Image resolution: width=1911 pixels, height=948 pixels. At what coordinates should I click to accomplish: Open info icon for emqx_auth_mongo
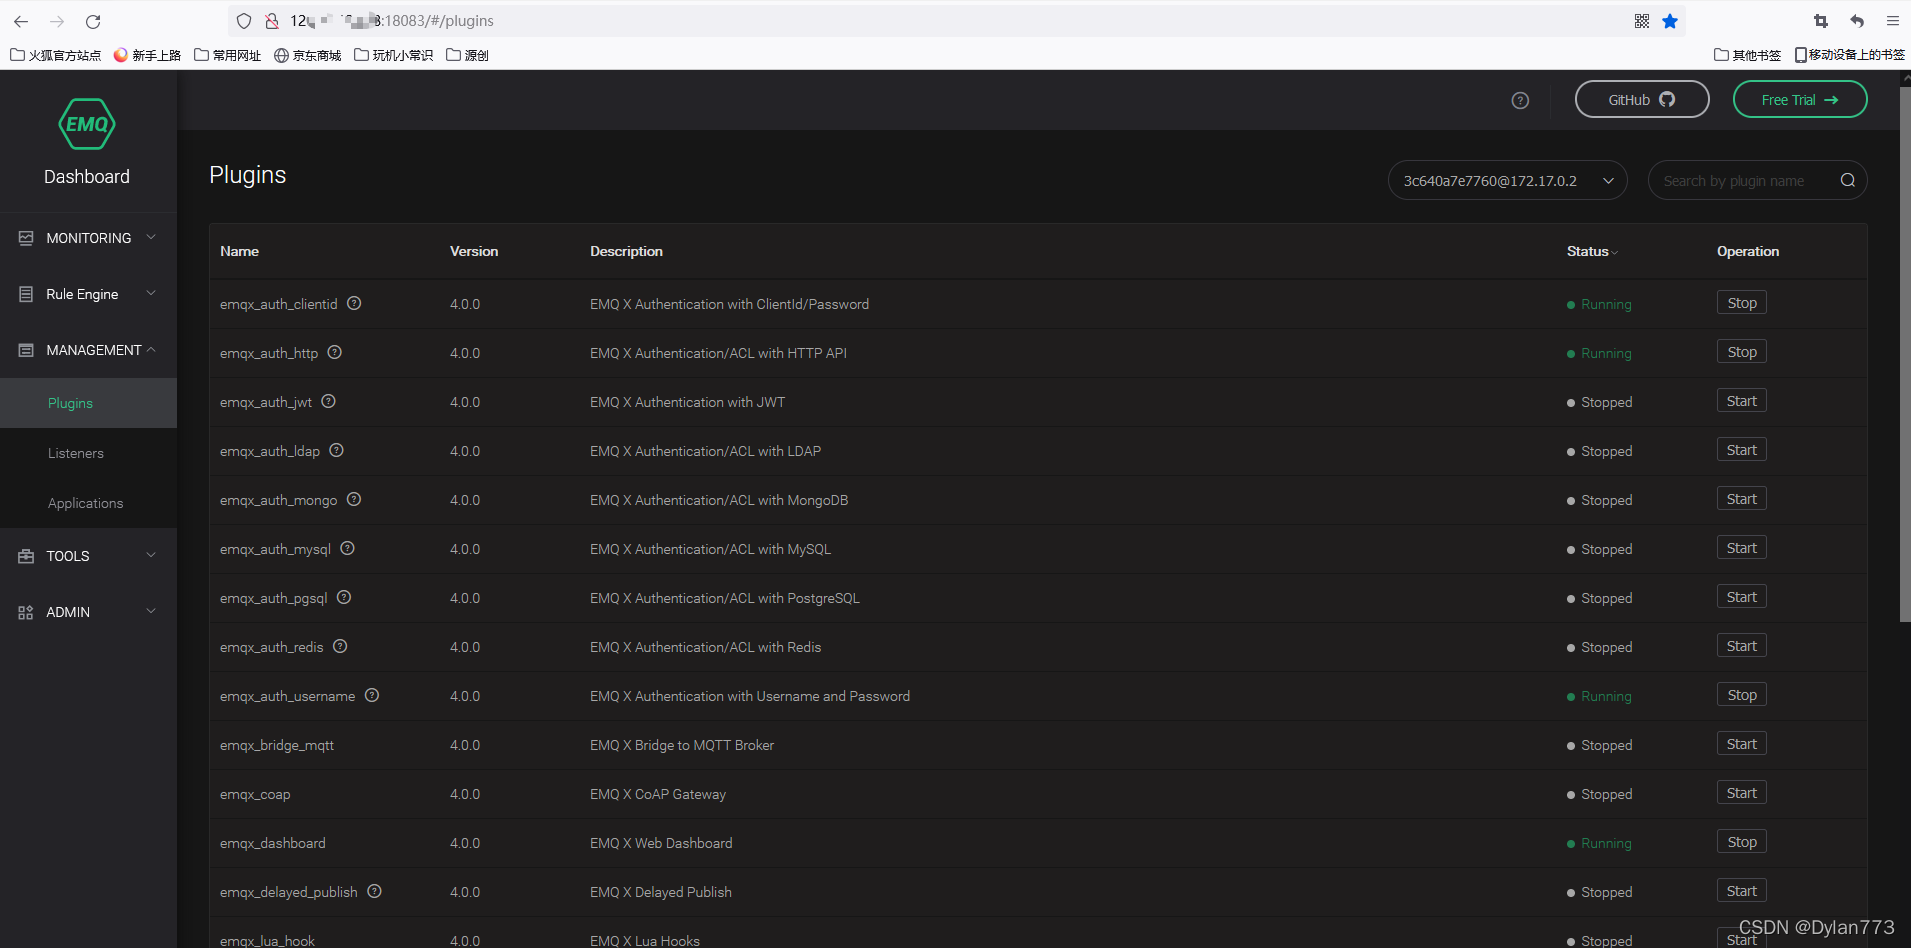point(354,499)
